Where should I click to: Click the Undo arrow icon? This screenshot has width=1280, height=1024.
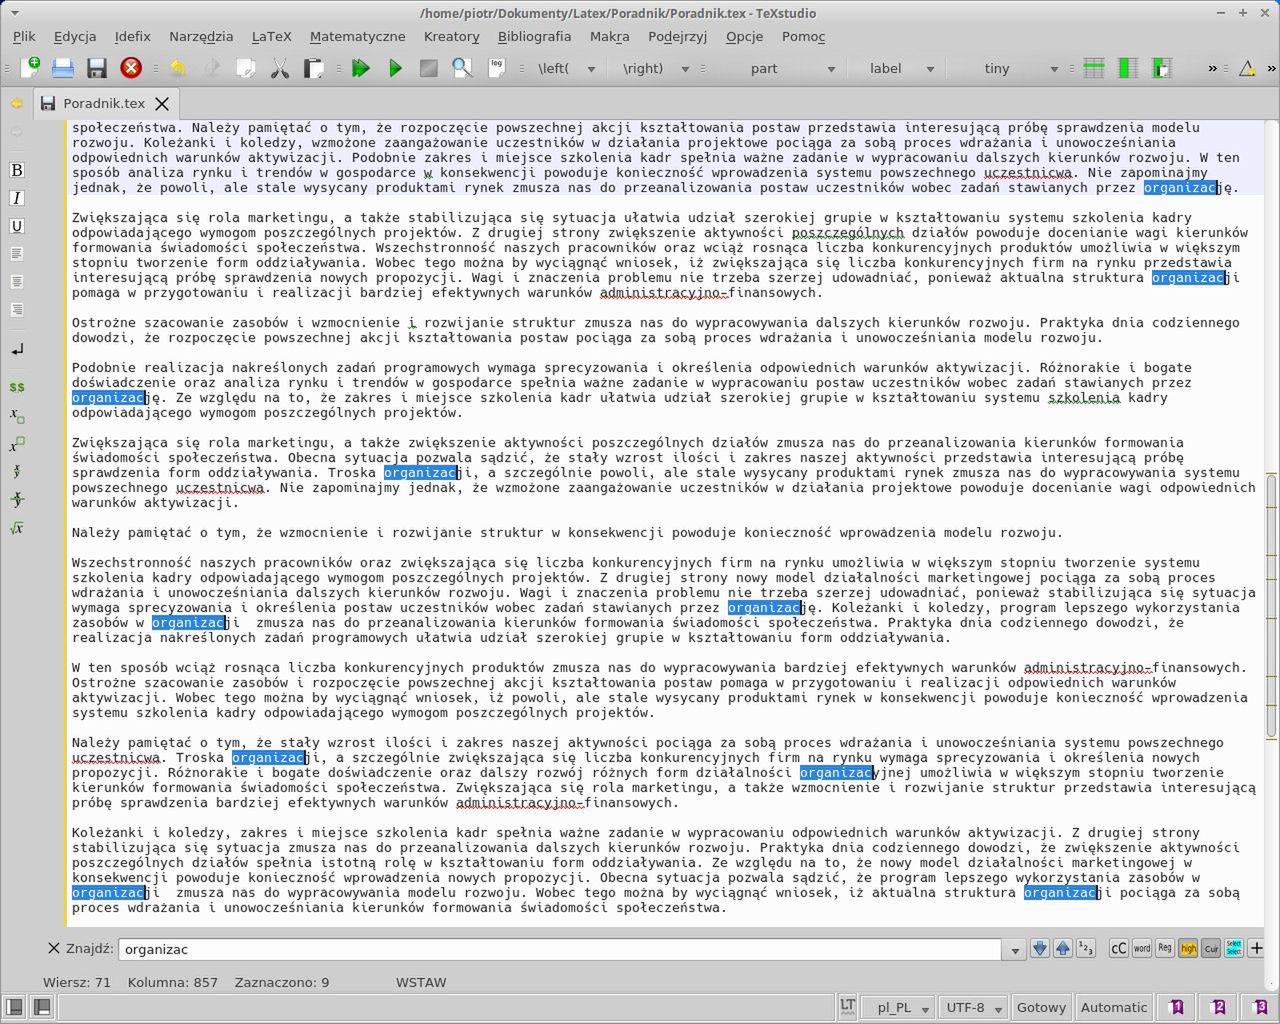pos(178,68)
